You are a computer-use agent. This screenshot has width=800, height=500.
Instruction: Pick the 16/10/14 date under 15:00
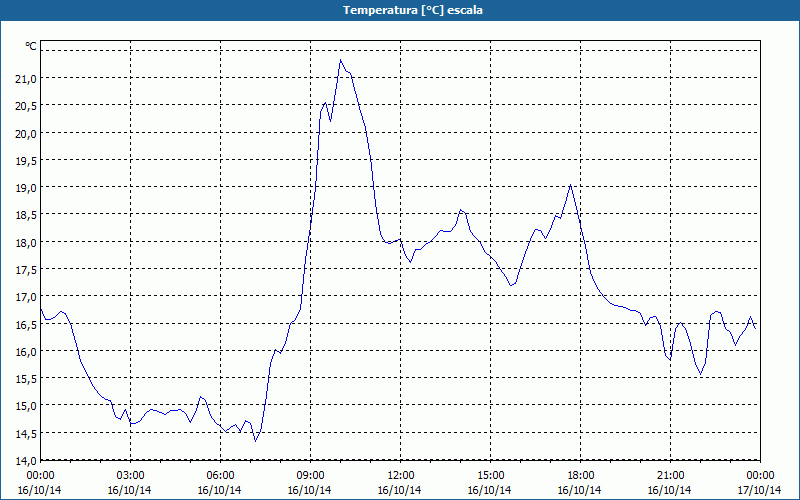point(490,490)
